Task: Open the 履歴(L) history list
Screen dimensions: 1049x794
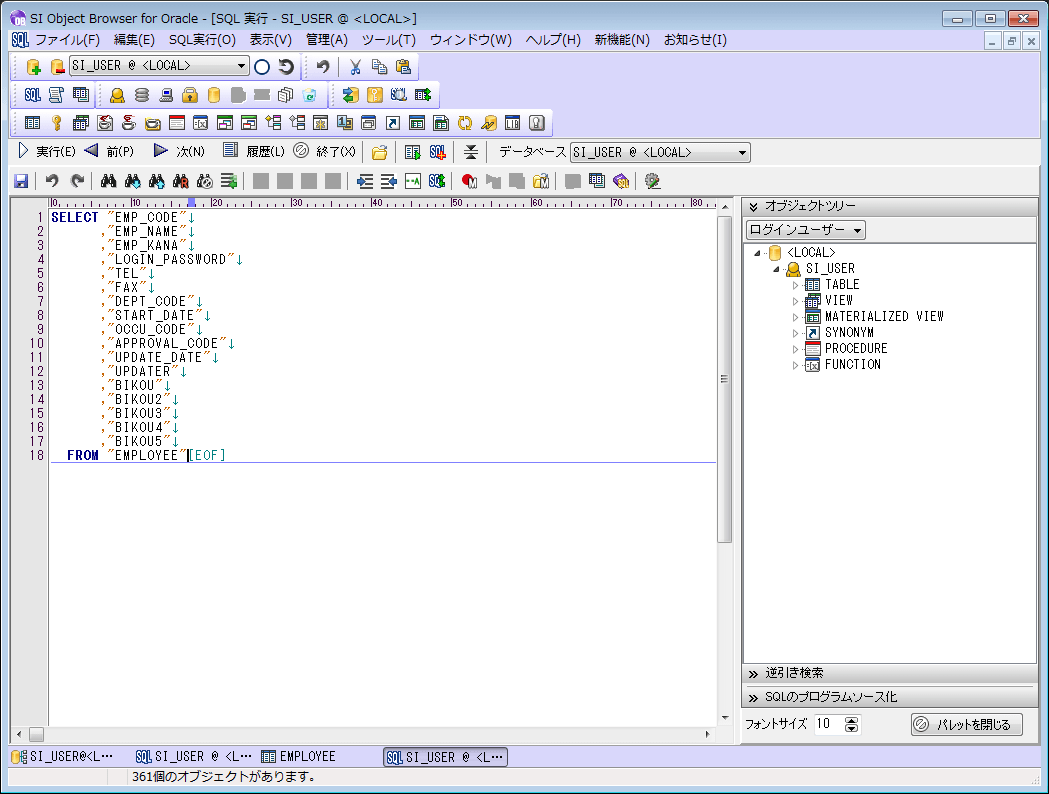Action: coord(254,152)
